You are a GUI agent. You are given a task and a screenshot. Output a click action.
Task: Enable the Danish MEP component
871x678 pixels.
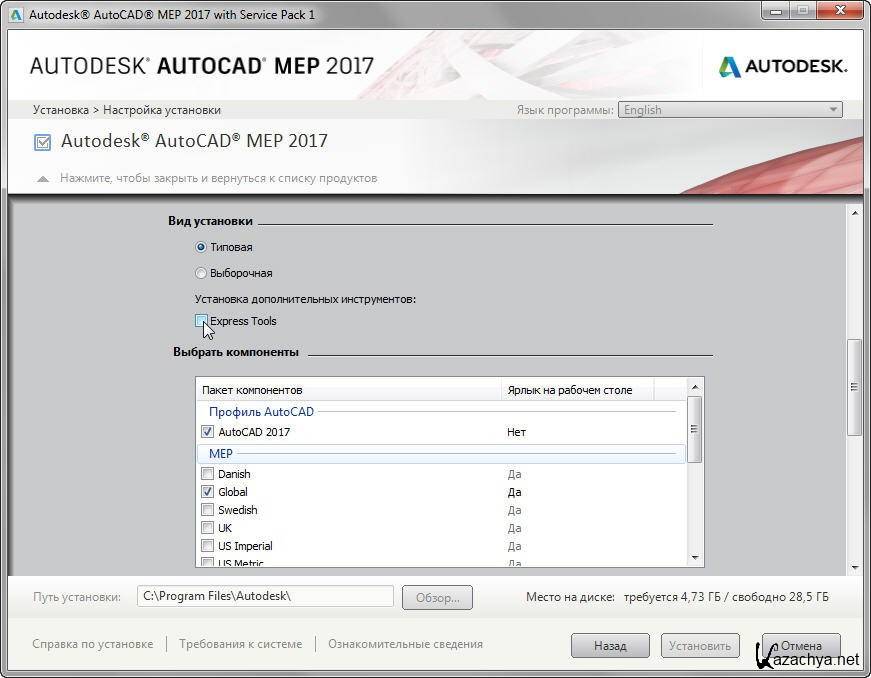(207, 474)
